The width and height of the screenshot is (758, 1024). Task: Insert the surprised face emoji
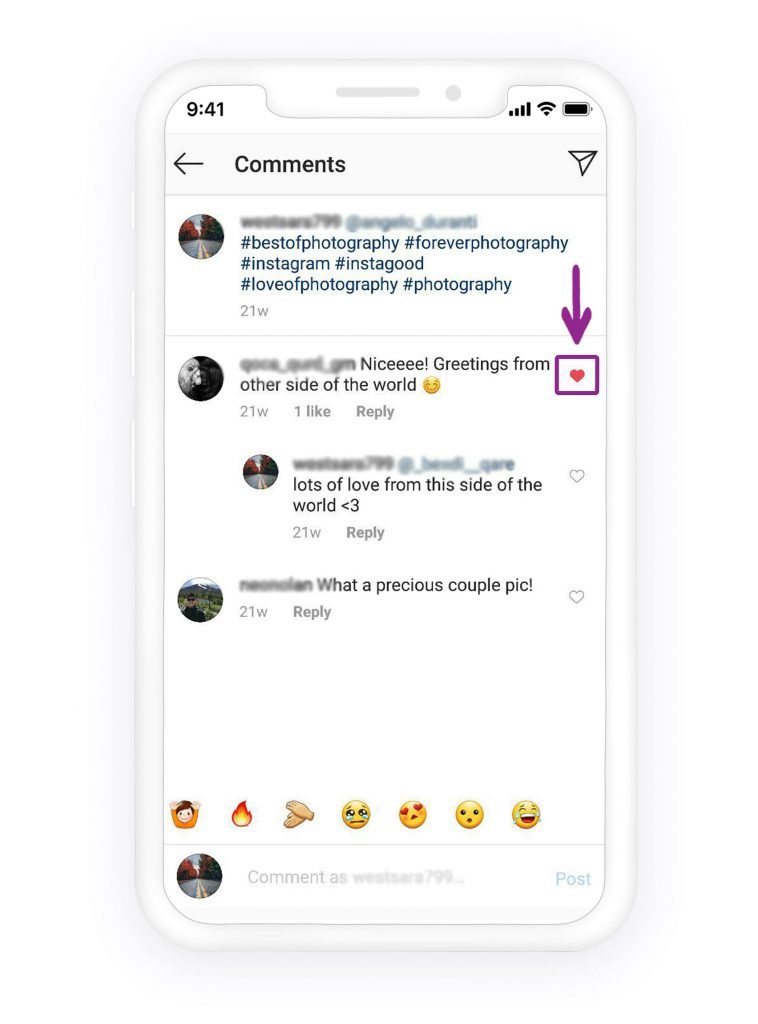[469, 815]
